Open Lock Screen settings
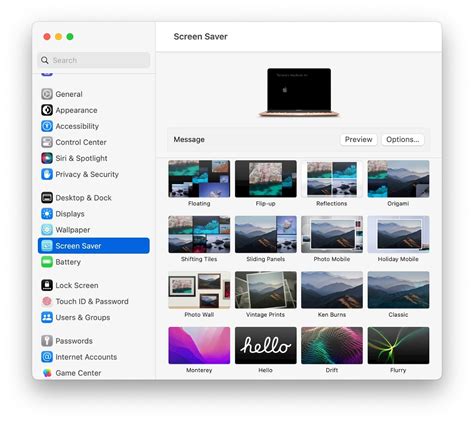 pyautogui.click(x=94, y=285)
